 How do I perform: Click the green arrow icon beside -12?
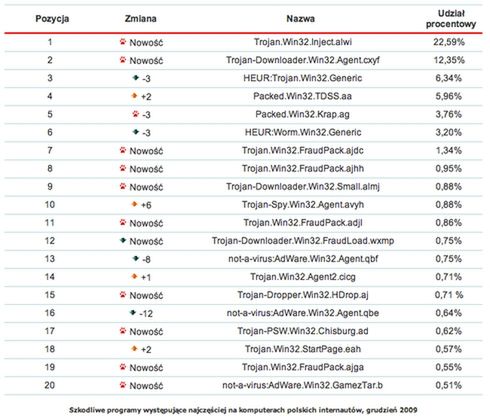133,312
